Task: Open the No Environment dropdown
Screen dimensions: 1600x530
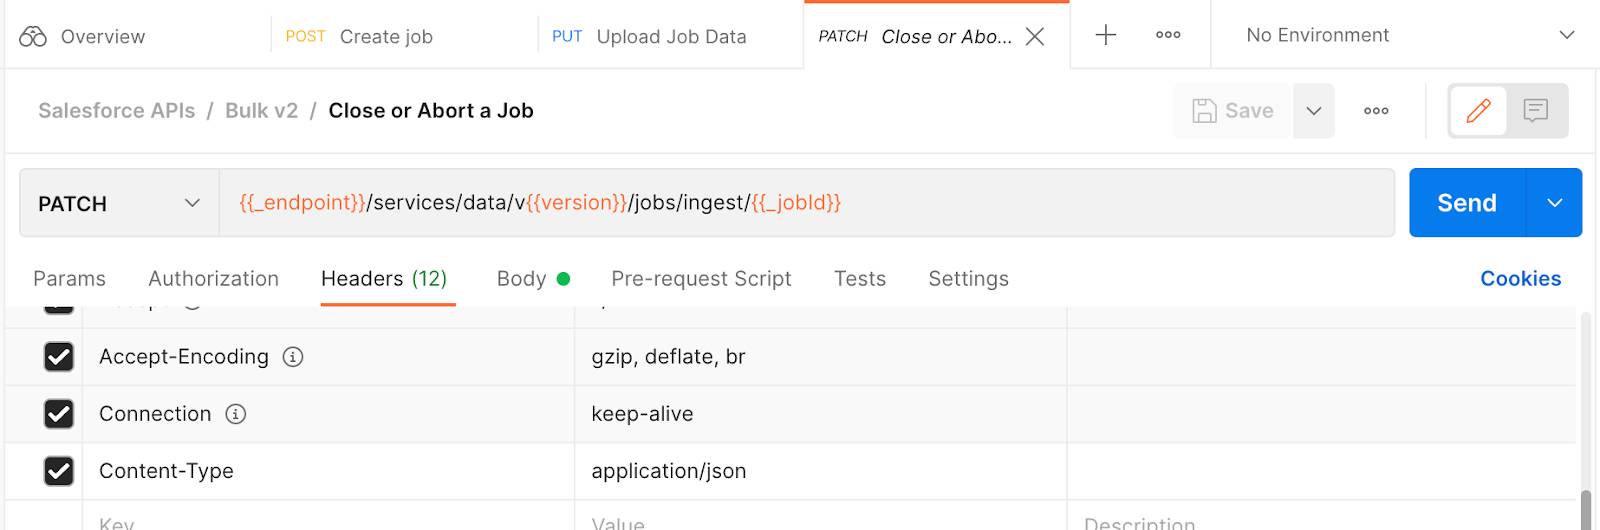Action: [1410, 35]
